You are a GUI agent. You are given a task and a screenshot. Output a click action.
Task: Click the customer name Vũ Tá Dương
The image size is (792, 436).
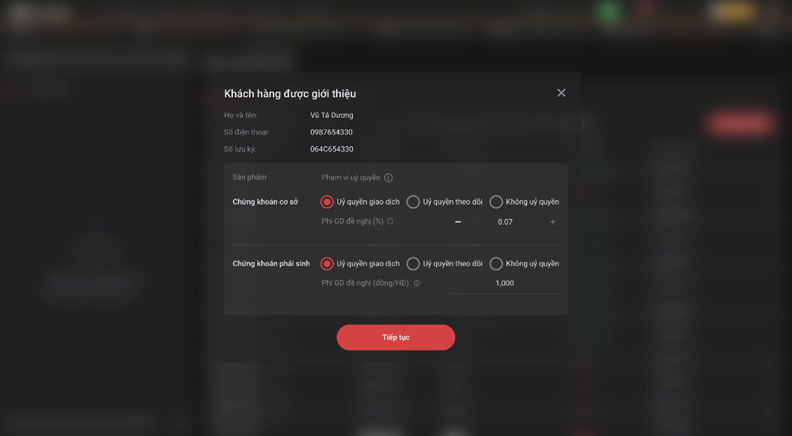tap(331, 115)
